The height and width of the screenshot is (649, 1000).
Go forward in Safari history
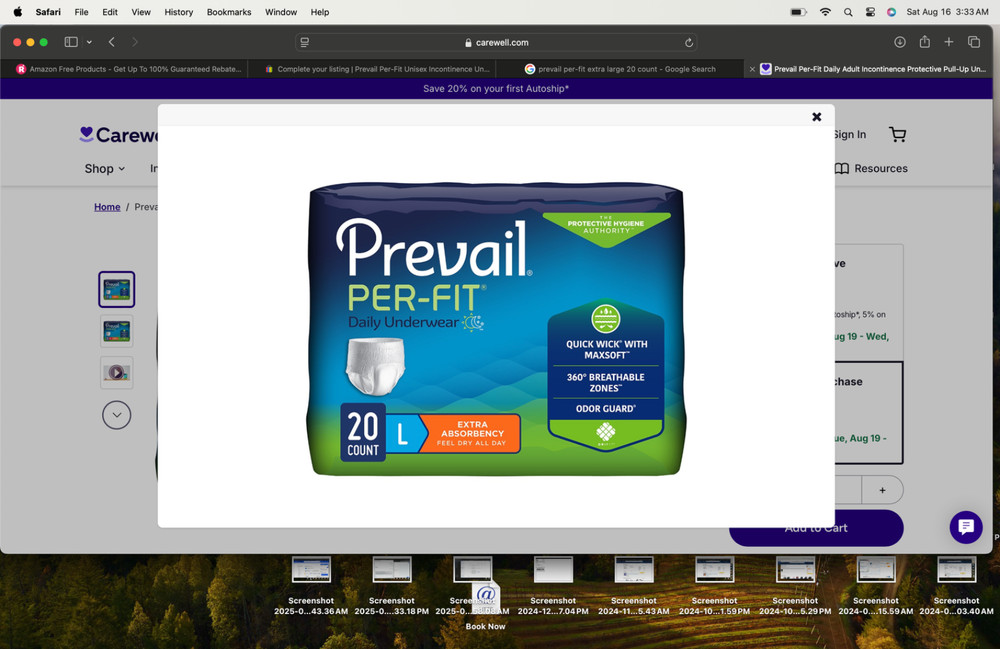[x=135, y=42]
